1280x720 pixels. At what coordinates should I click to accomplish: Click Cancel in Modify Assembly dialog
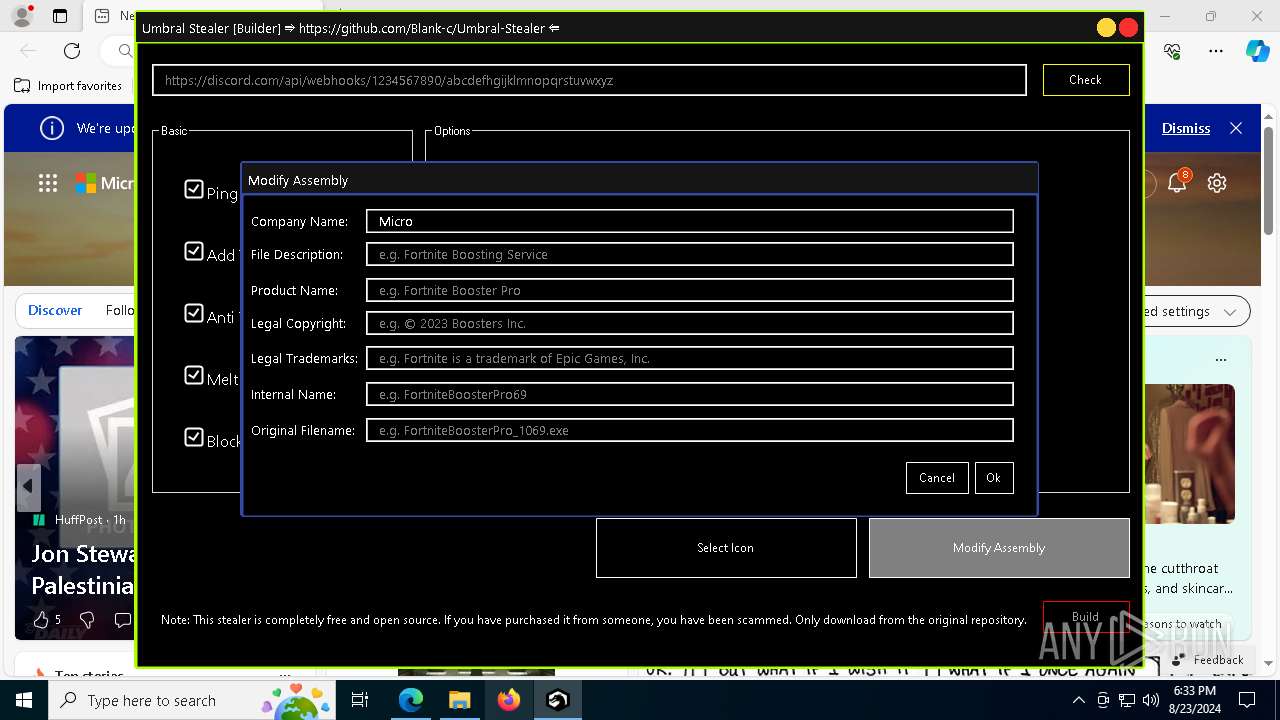coord(937,478)
